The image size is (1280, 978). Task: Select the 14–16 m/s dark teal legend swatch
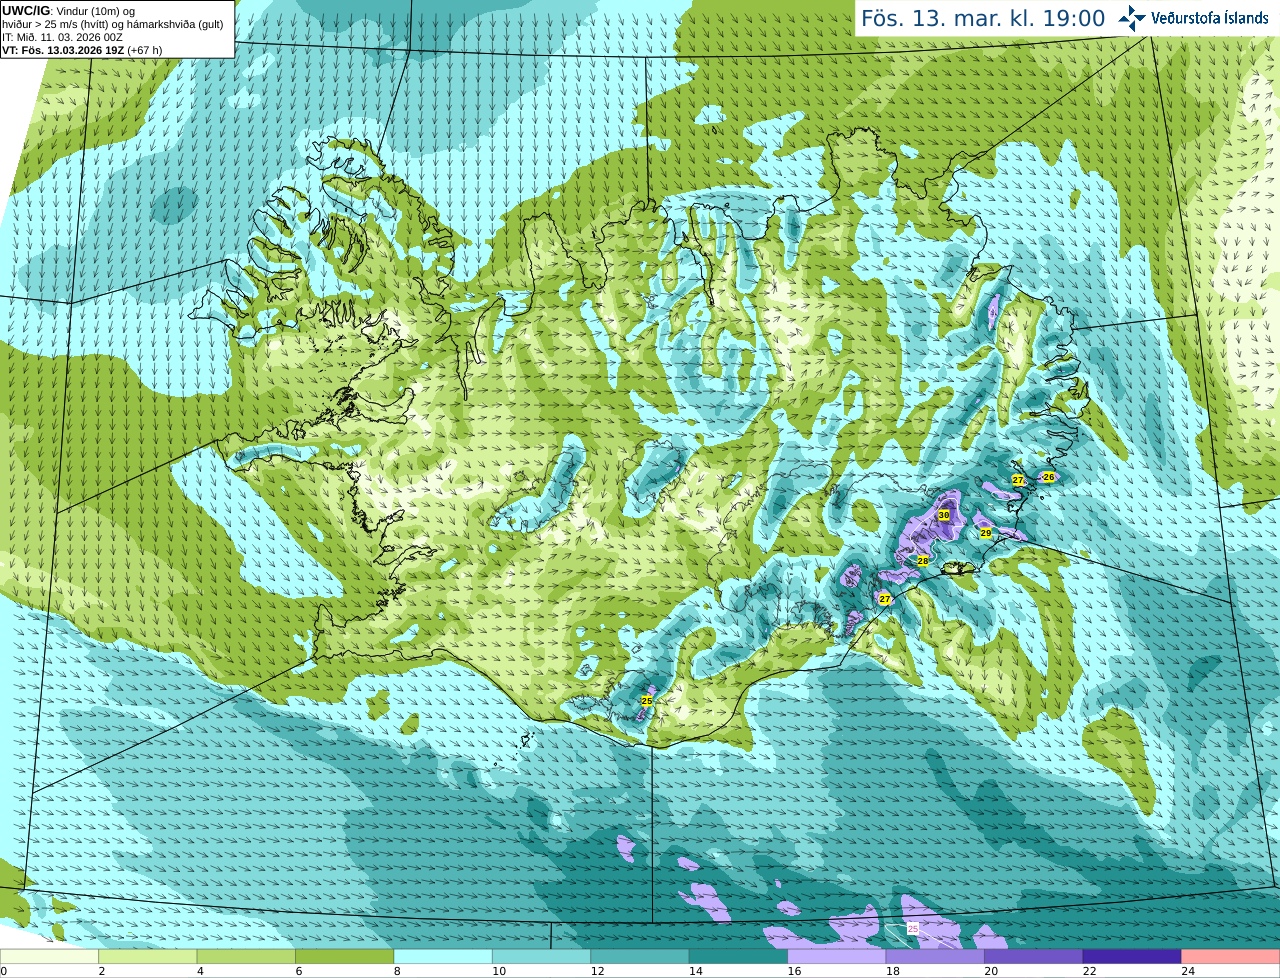click(739, 956)
